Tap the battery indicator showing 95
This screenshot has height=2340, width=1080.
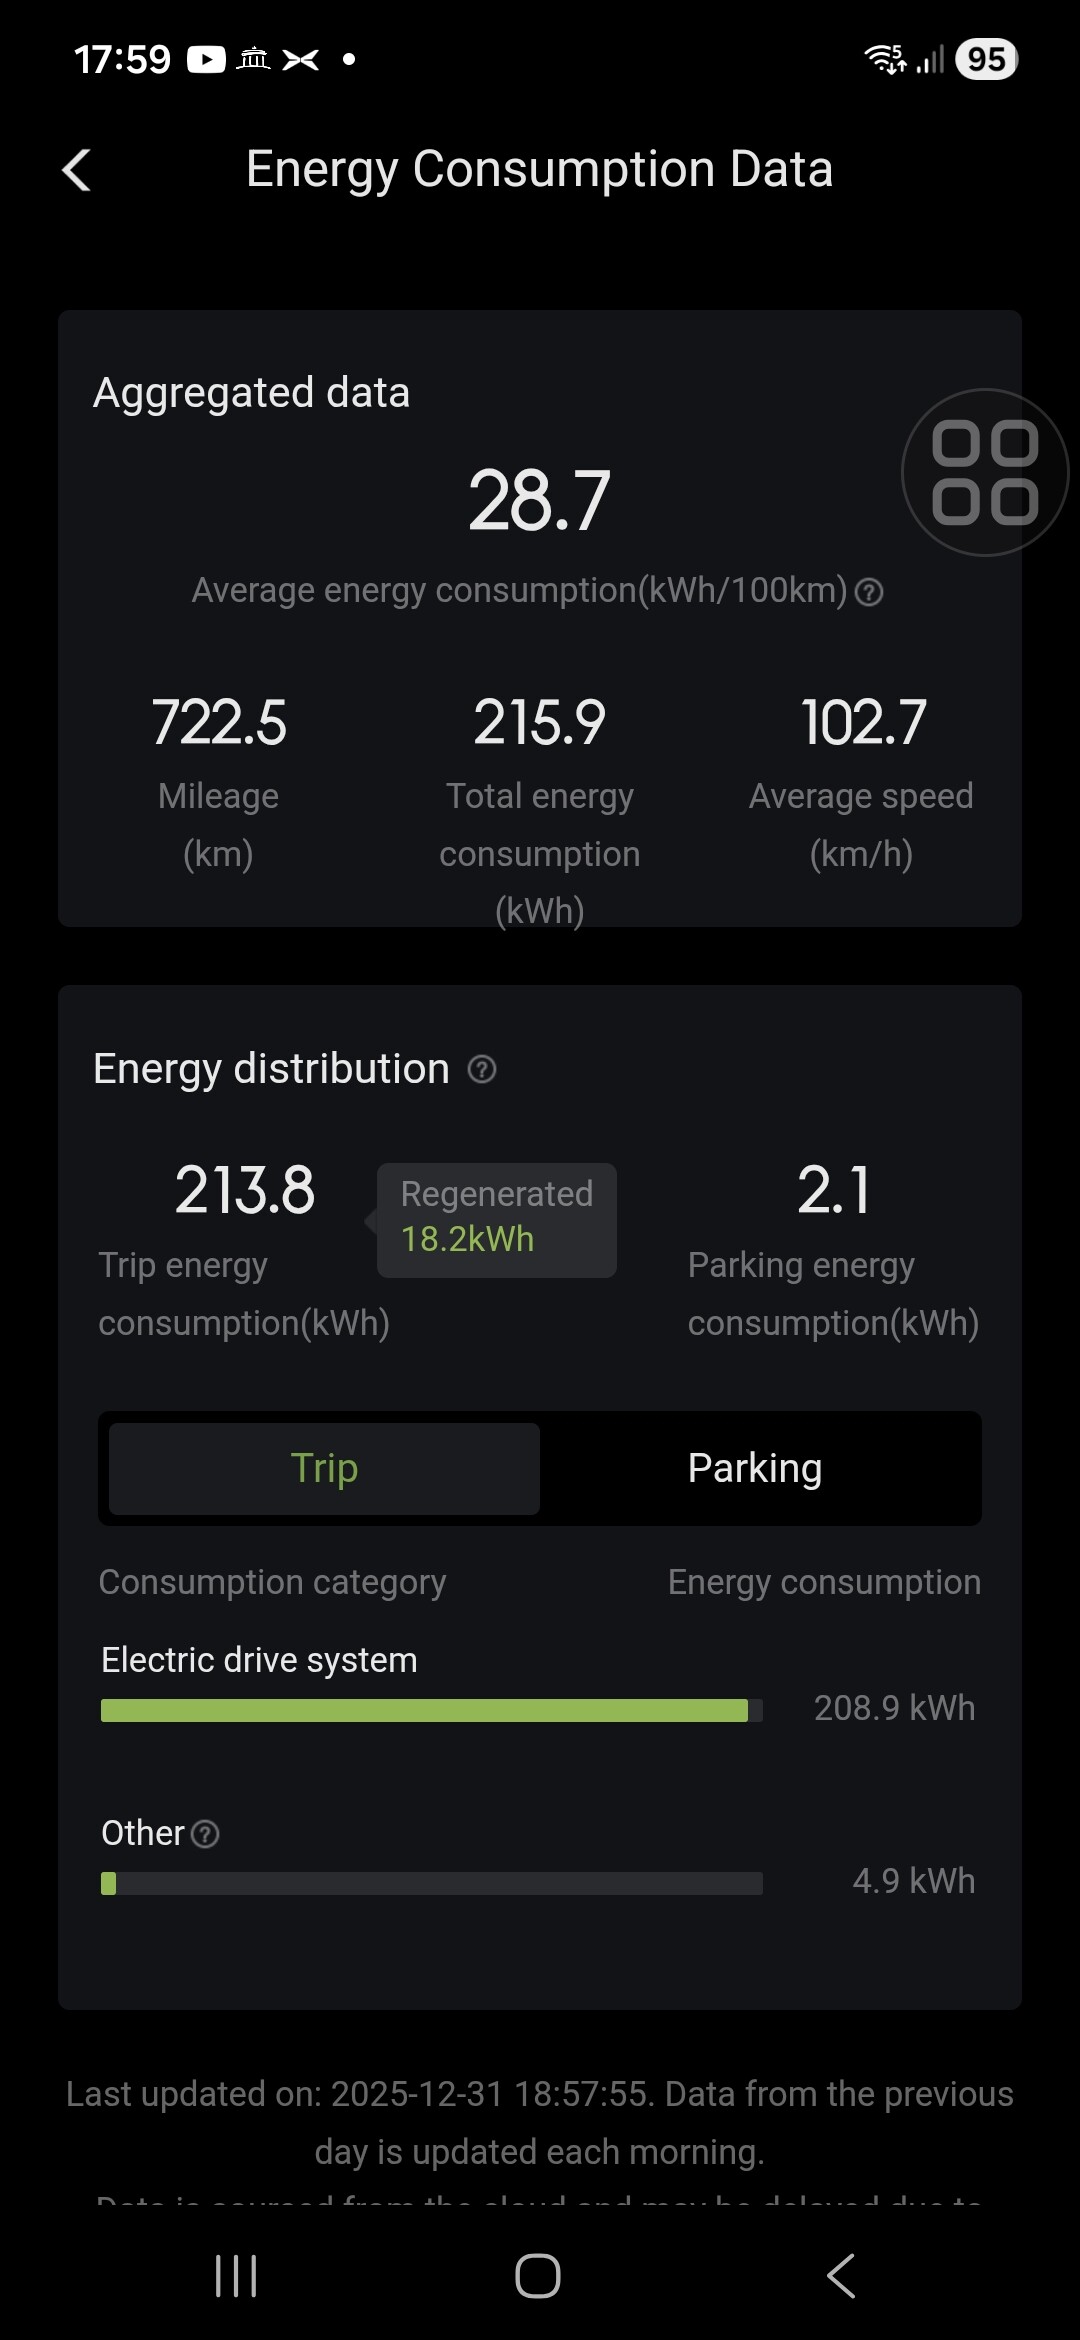985,60
